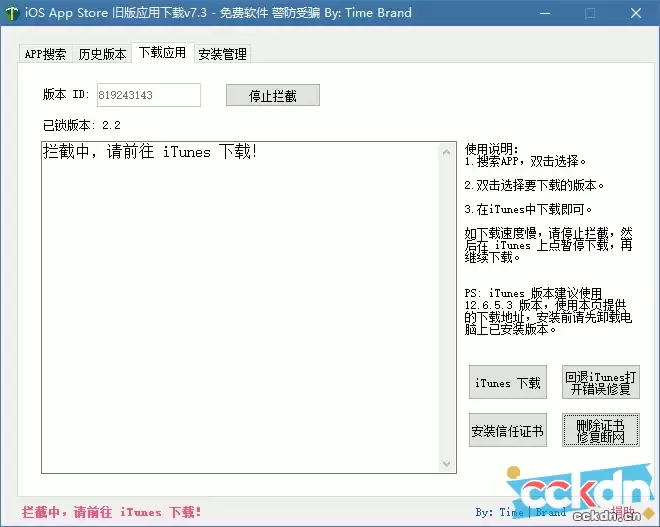This screenshot has width=660, height=527.
Task: Click the app icon in title bar
Action: (12, 13)
